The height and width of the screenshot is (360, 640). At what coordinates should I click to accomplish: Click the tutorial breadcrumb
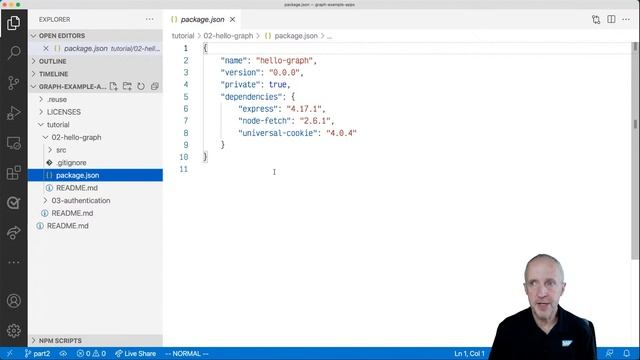pyautogui.click(x=183, y=36)
